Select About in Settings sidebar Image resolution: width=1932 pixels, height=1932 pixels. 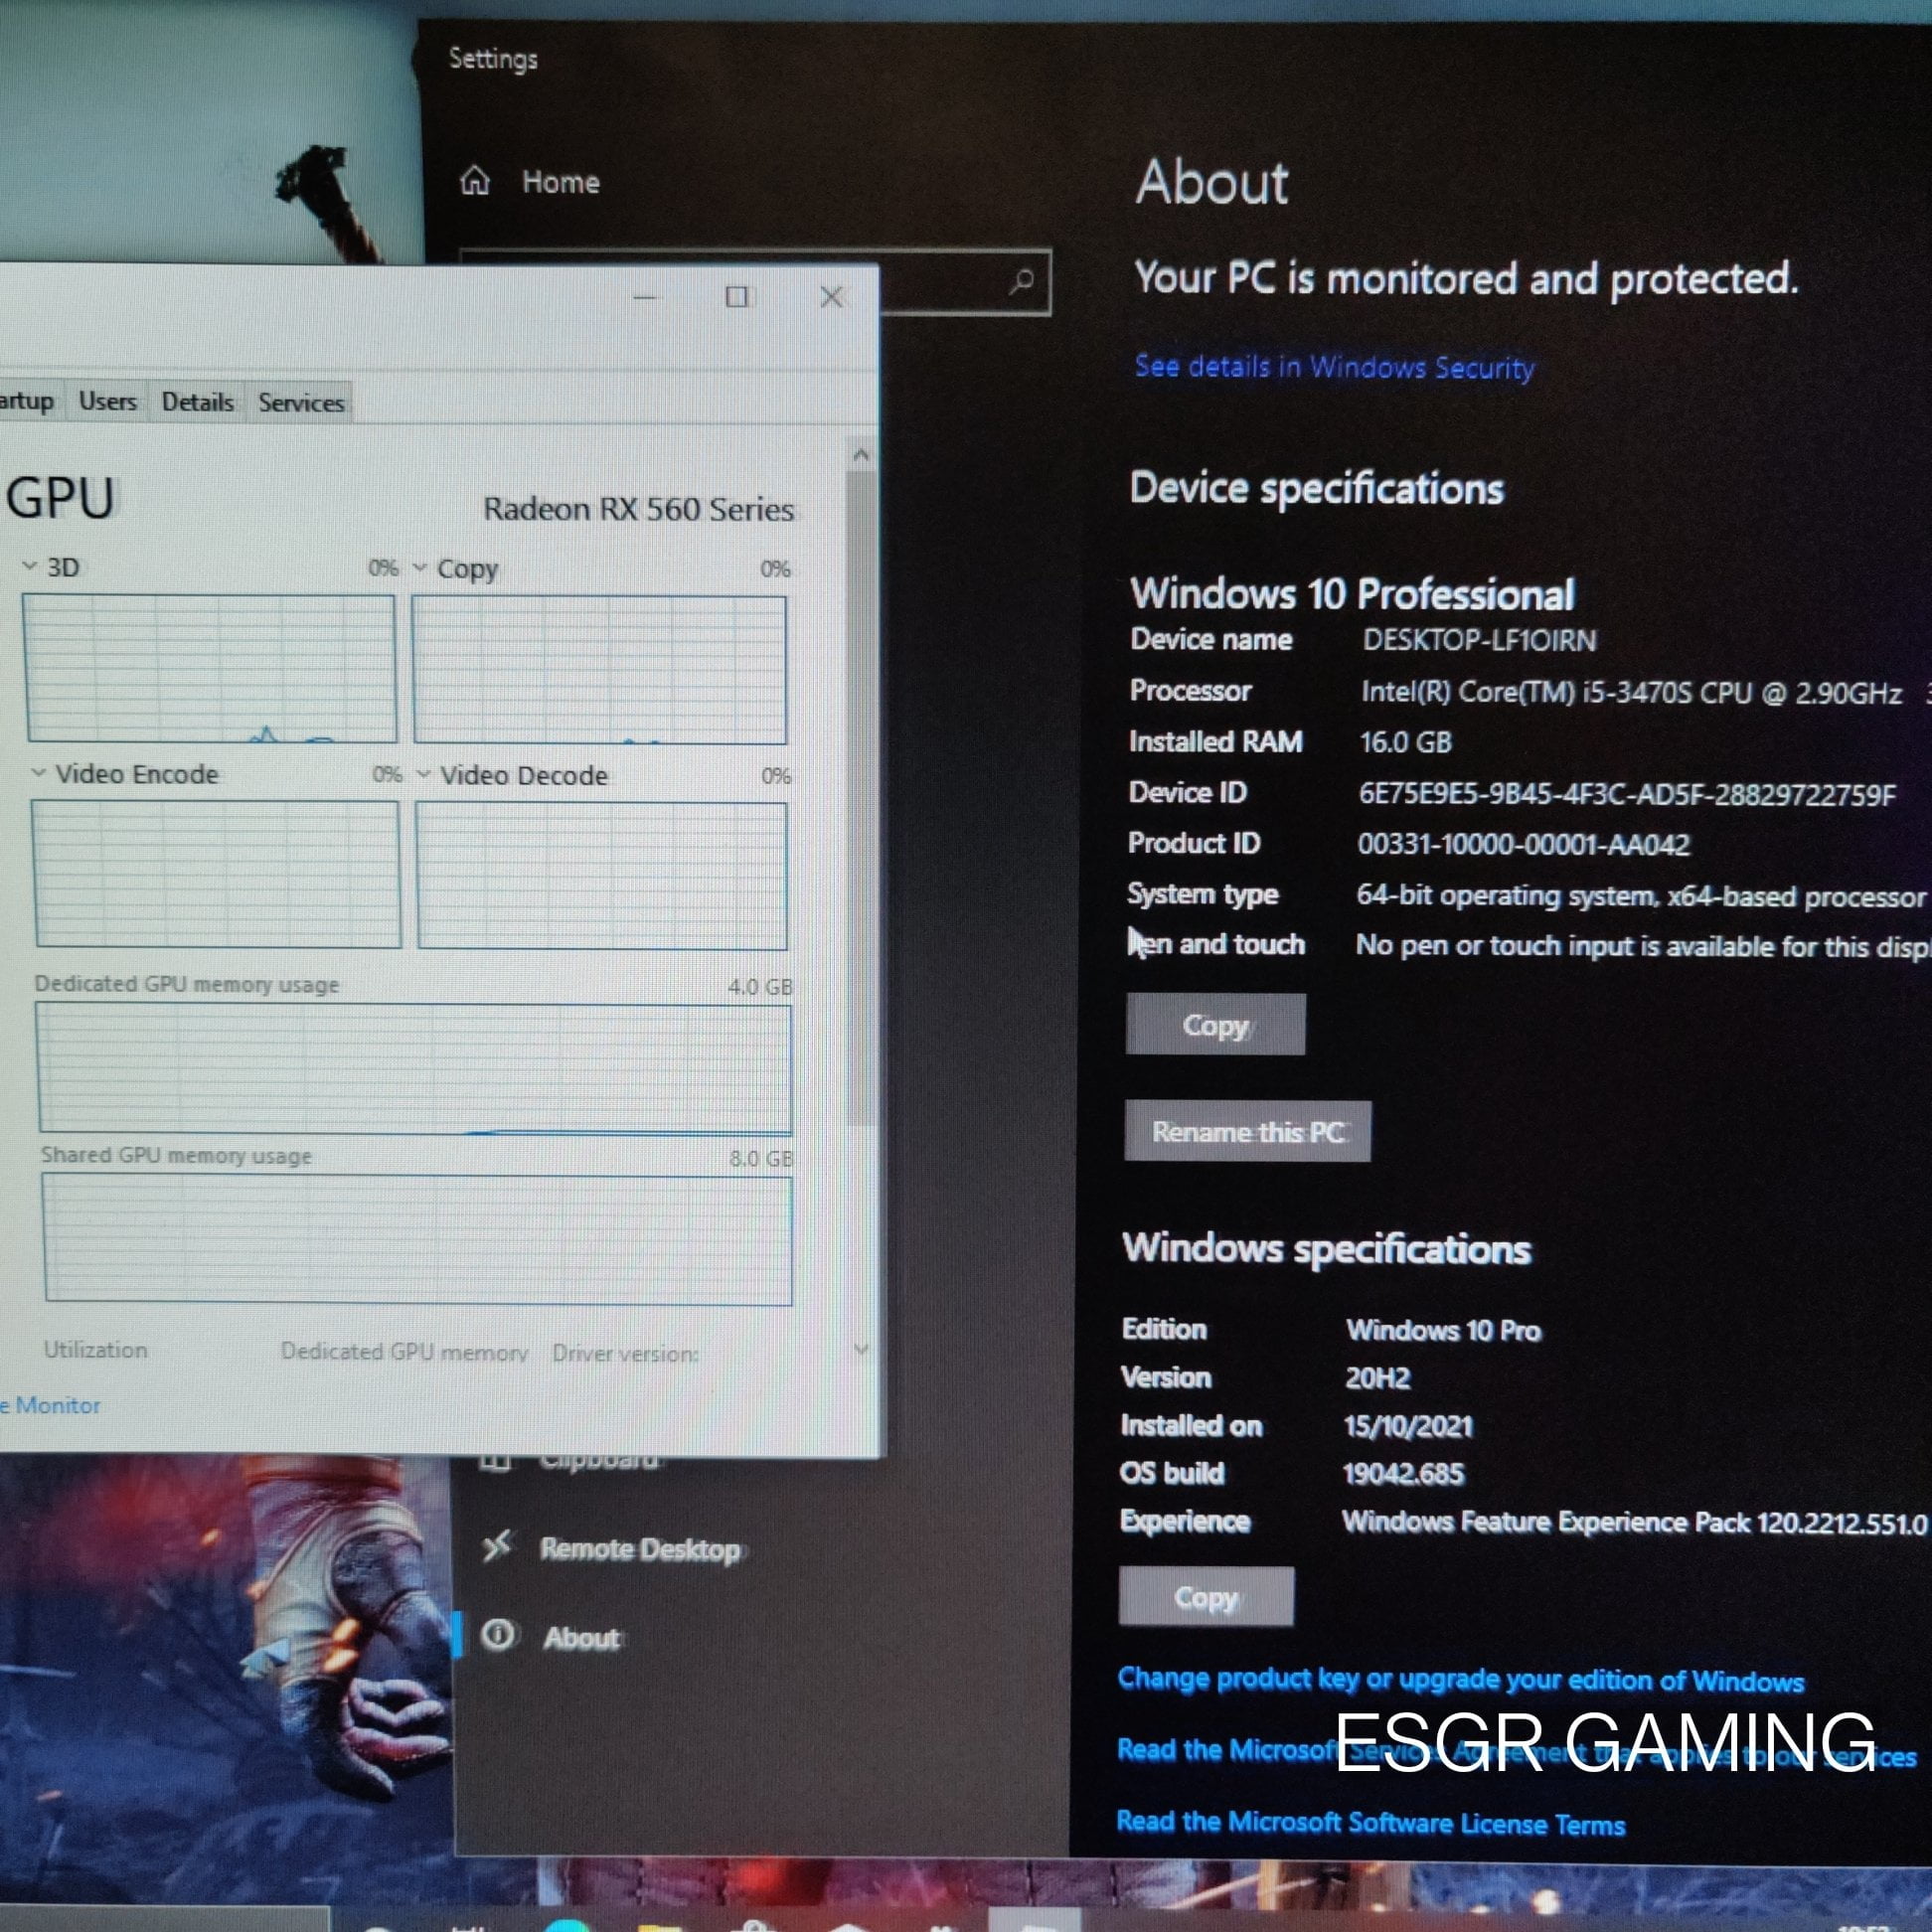pyautogui.click(x=582, y=1638)
